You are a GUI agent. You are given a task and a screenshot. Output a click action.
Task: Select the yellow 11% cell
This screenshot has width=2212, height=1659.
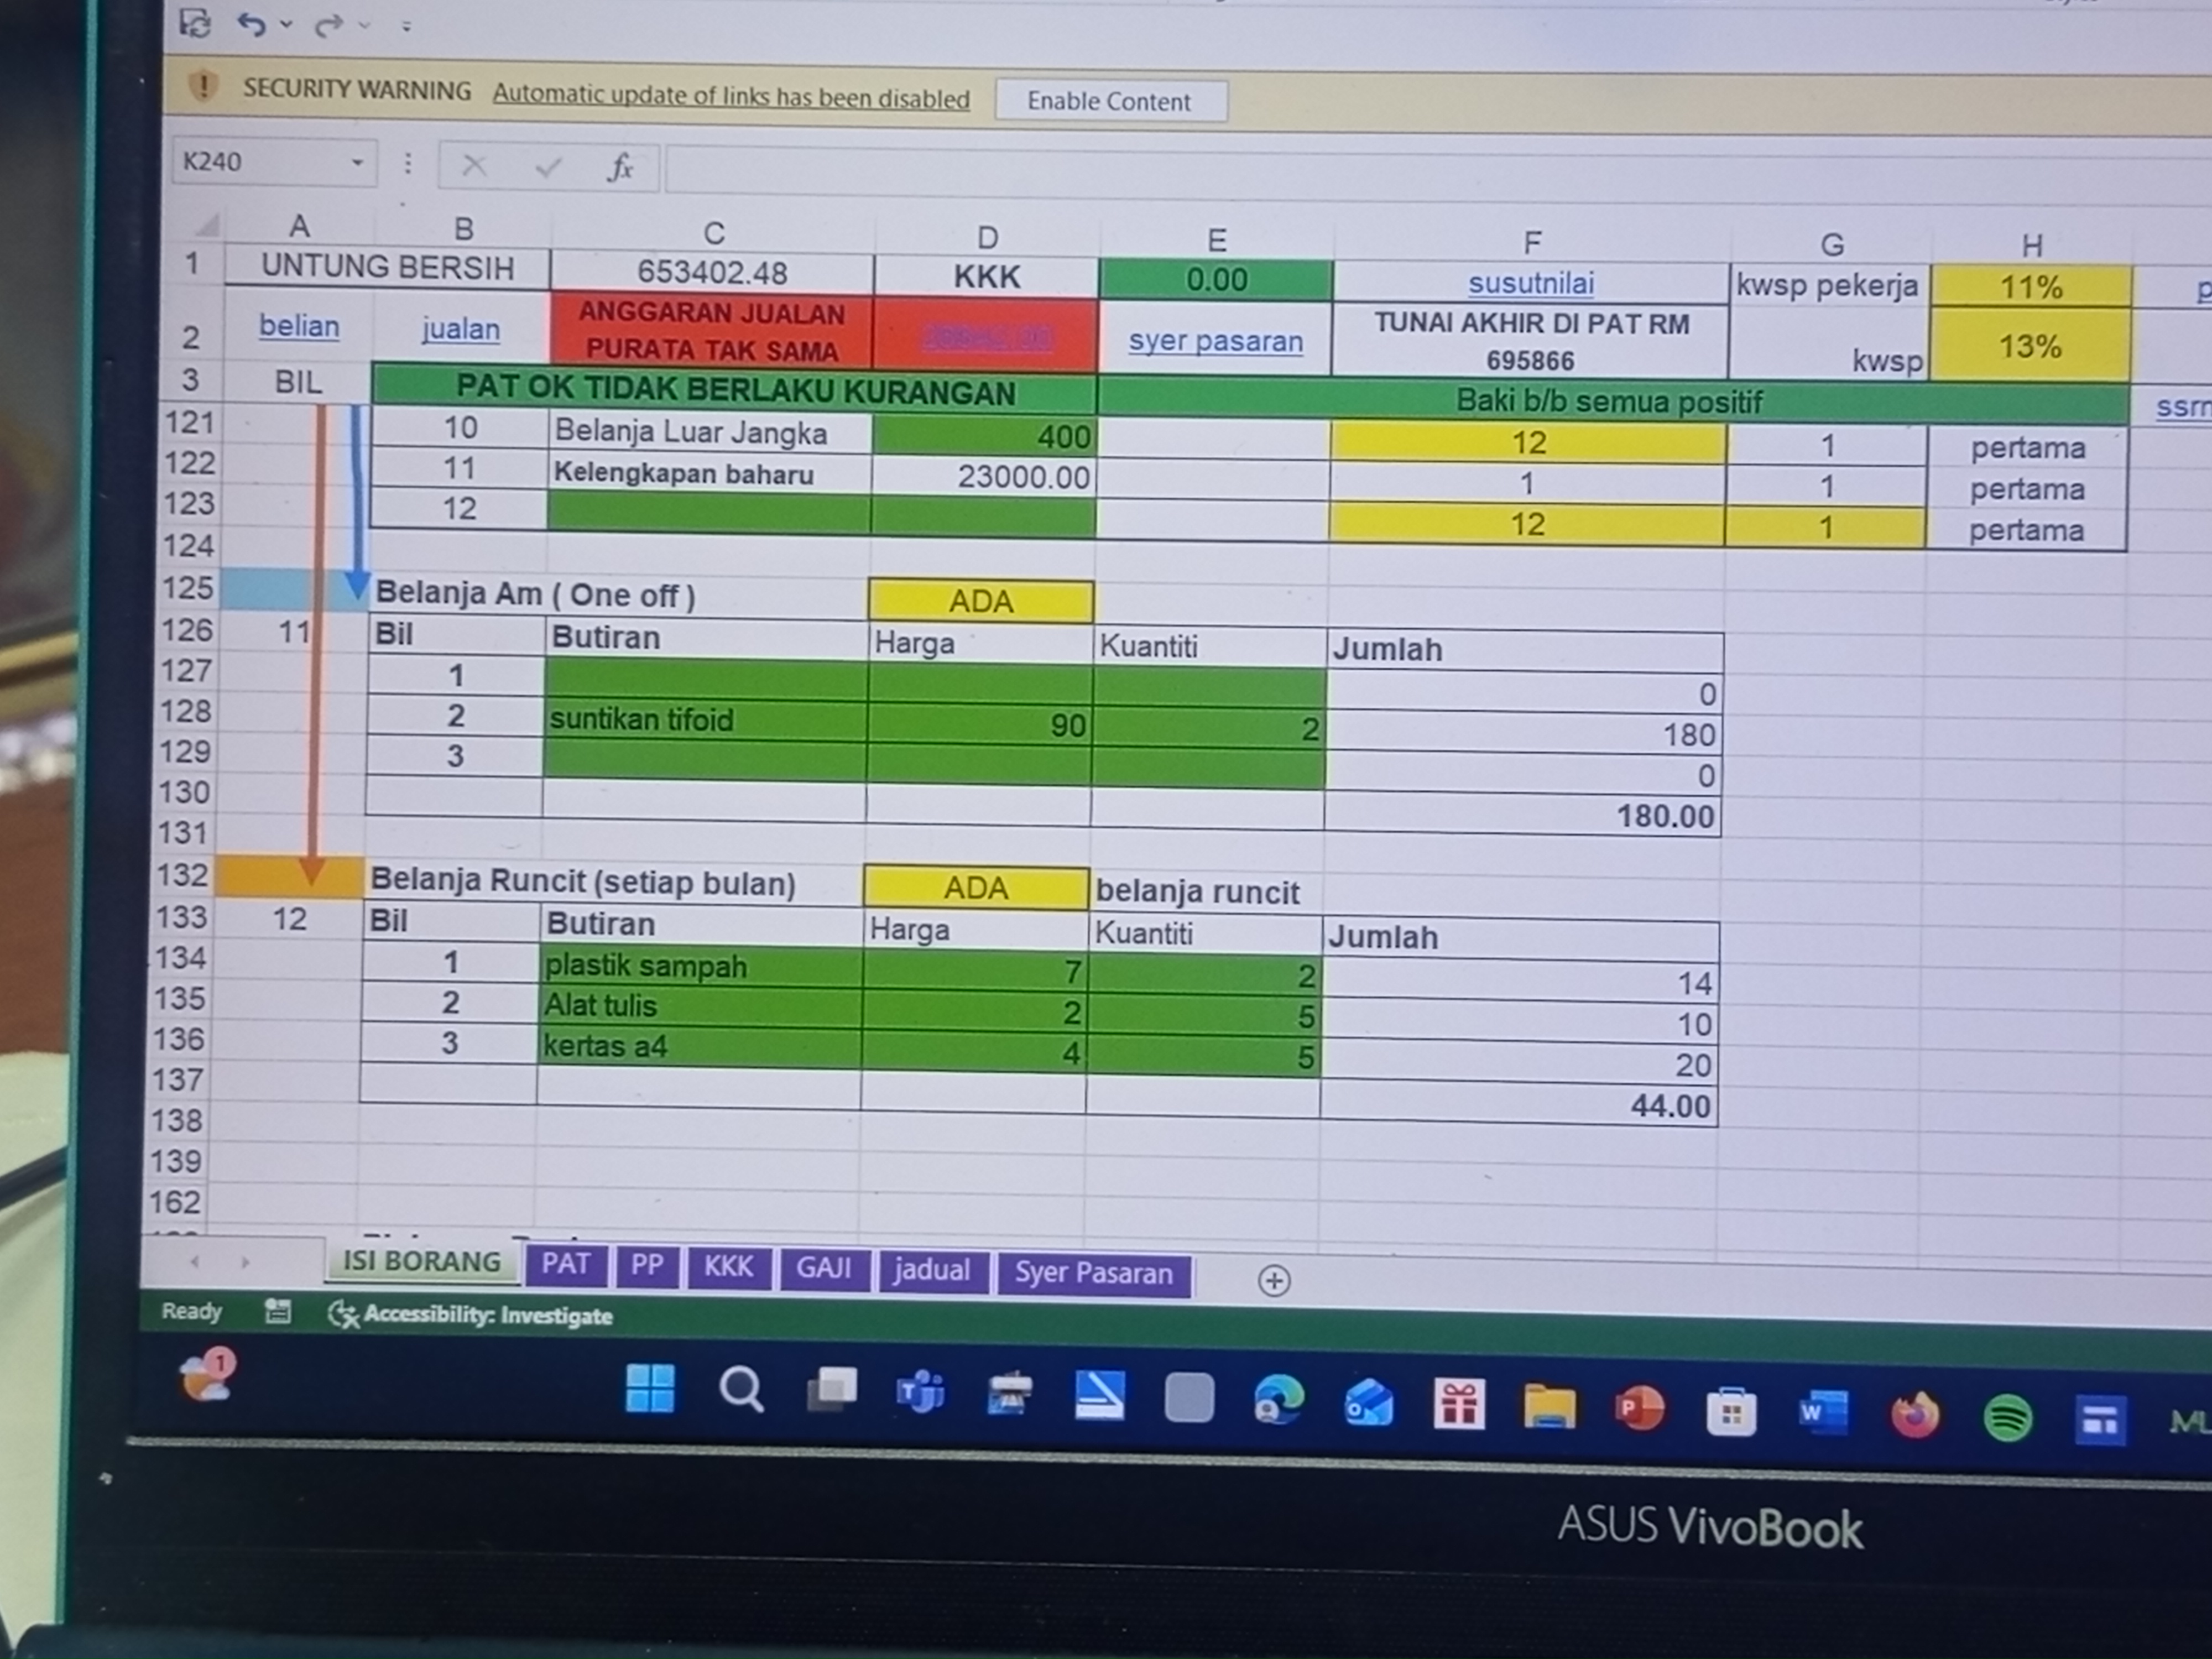click(2031, 287)
